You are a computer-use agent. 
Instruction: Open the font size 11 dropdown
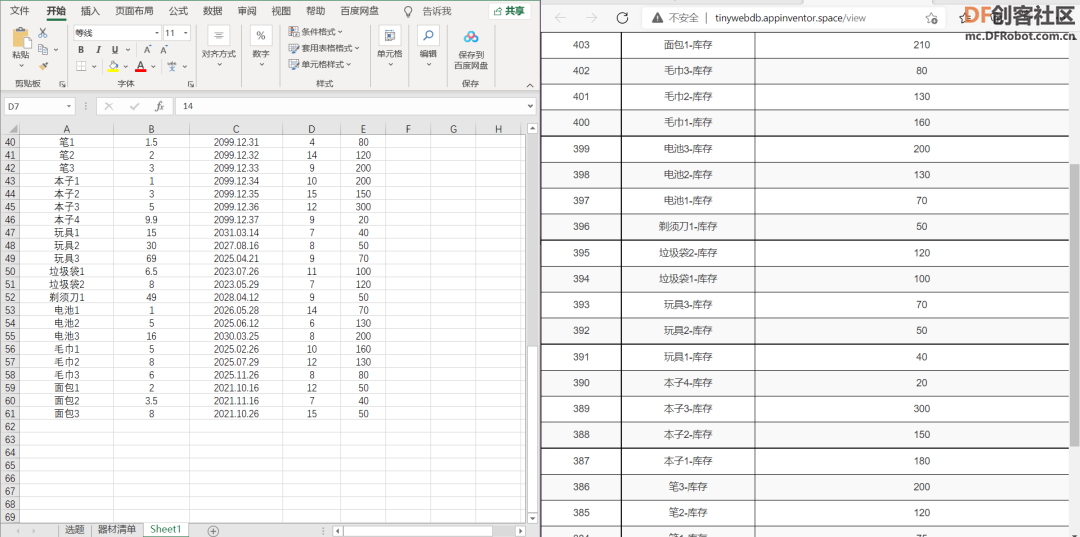pyautogui.click(x=187, y=32)
